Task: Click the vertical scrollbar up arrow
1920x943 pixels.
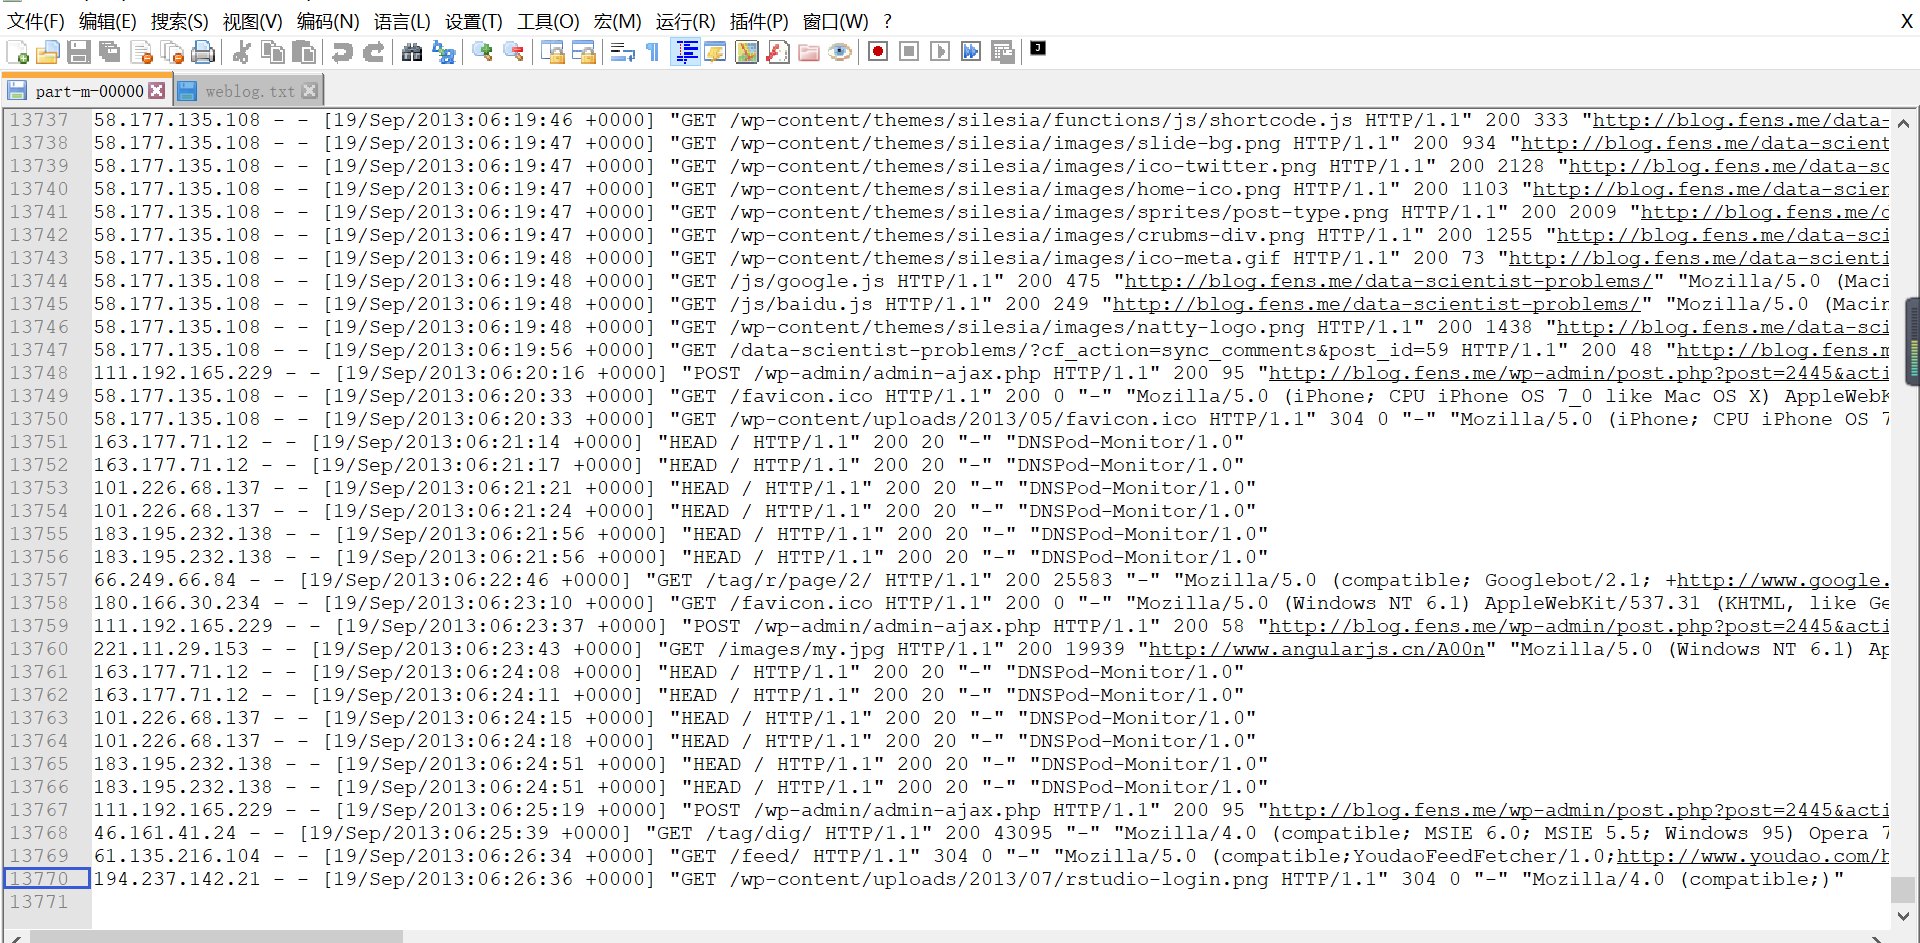Action: click(x=1903, y=122)
